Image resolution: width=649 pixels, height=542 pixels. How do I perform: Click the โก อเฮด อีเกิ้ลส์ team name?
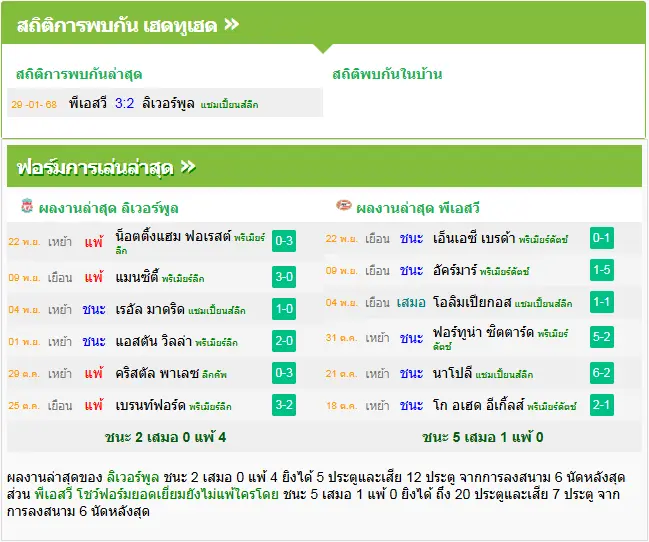(x=478, y=405)
